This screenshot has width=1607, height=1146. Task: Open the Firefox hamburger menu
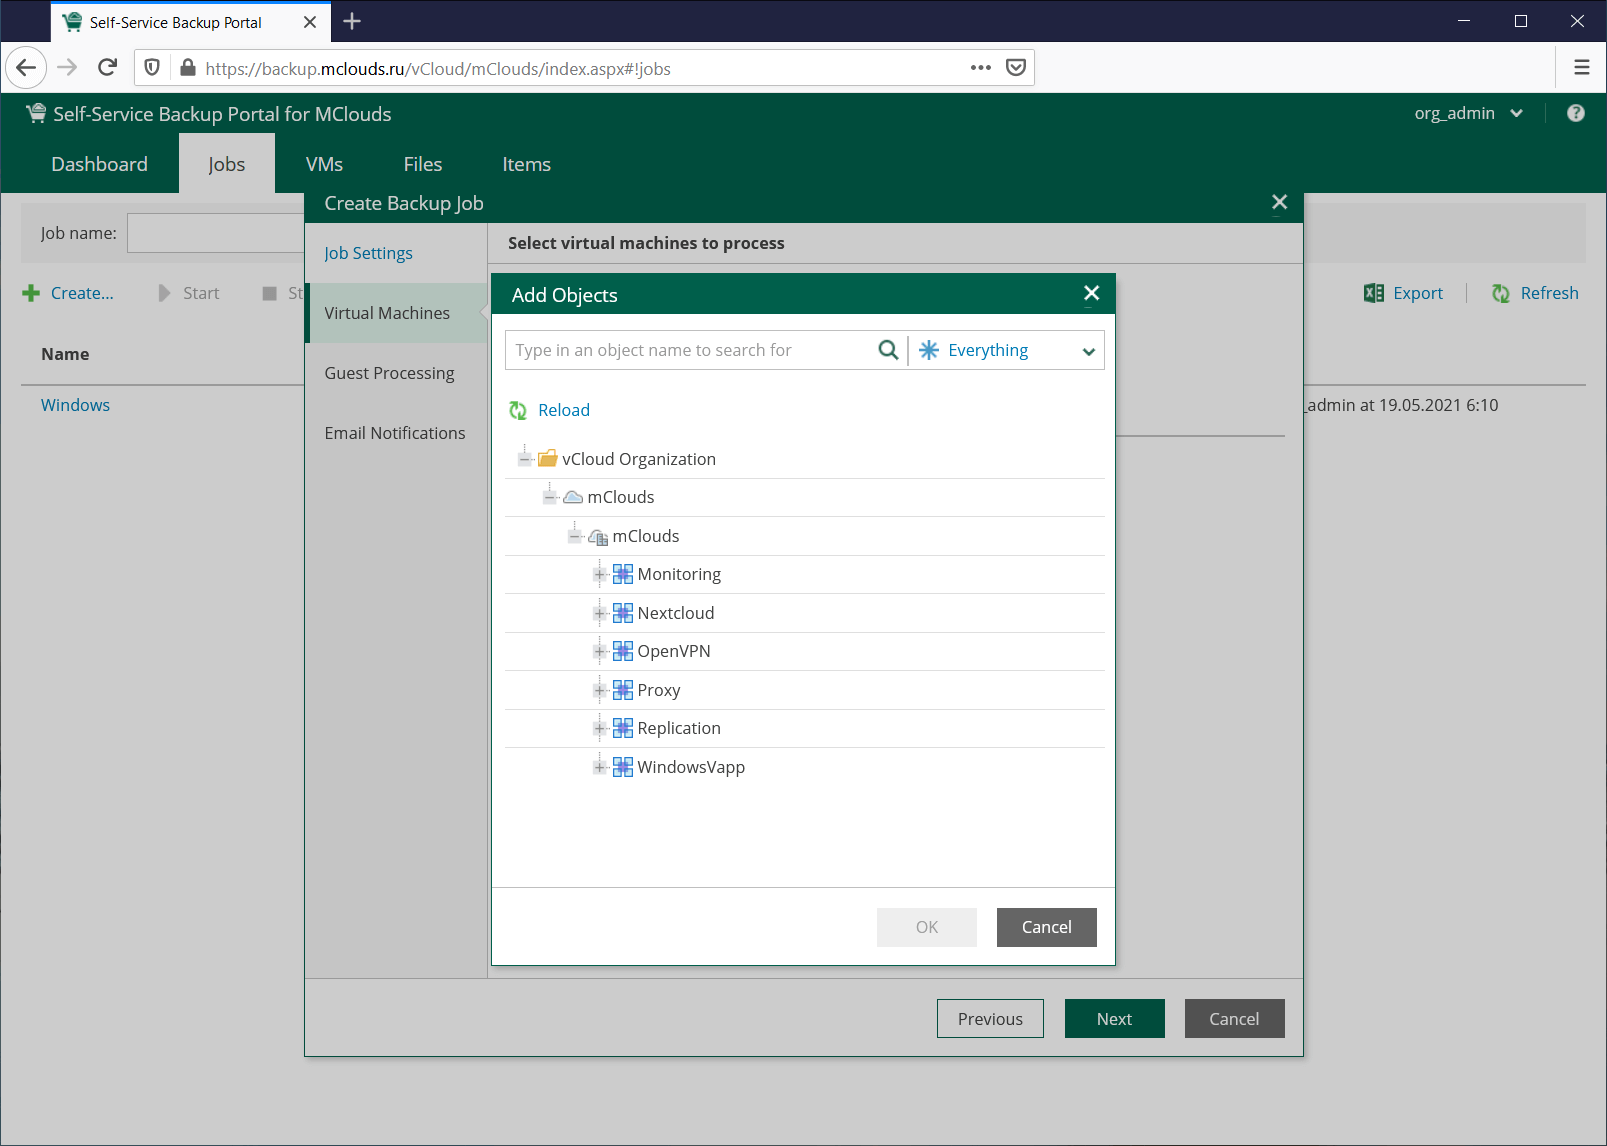1582,67
